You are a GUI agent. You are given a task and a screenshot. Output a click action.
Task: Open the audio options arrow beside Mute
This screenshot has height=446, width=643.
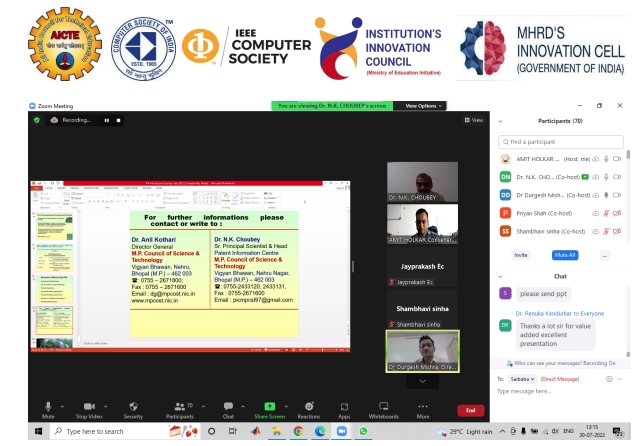[x=62, y=407]
